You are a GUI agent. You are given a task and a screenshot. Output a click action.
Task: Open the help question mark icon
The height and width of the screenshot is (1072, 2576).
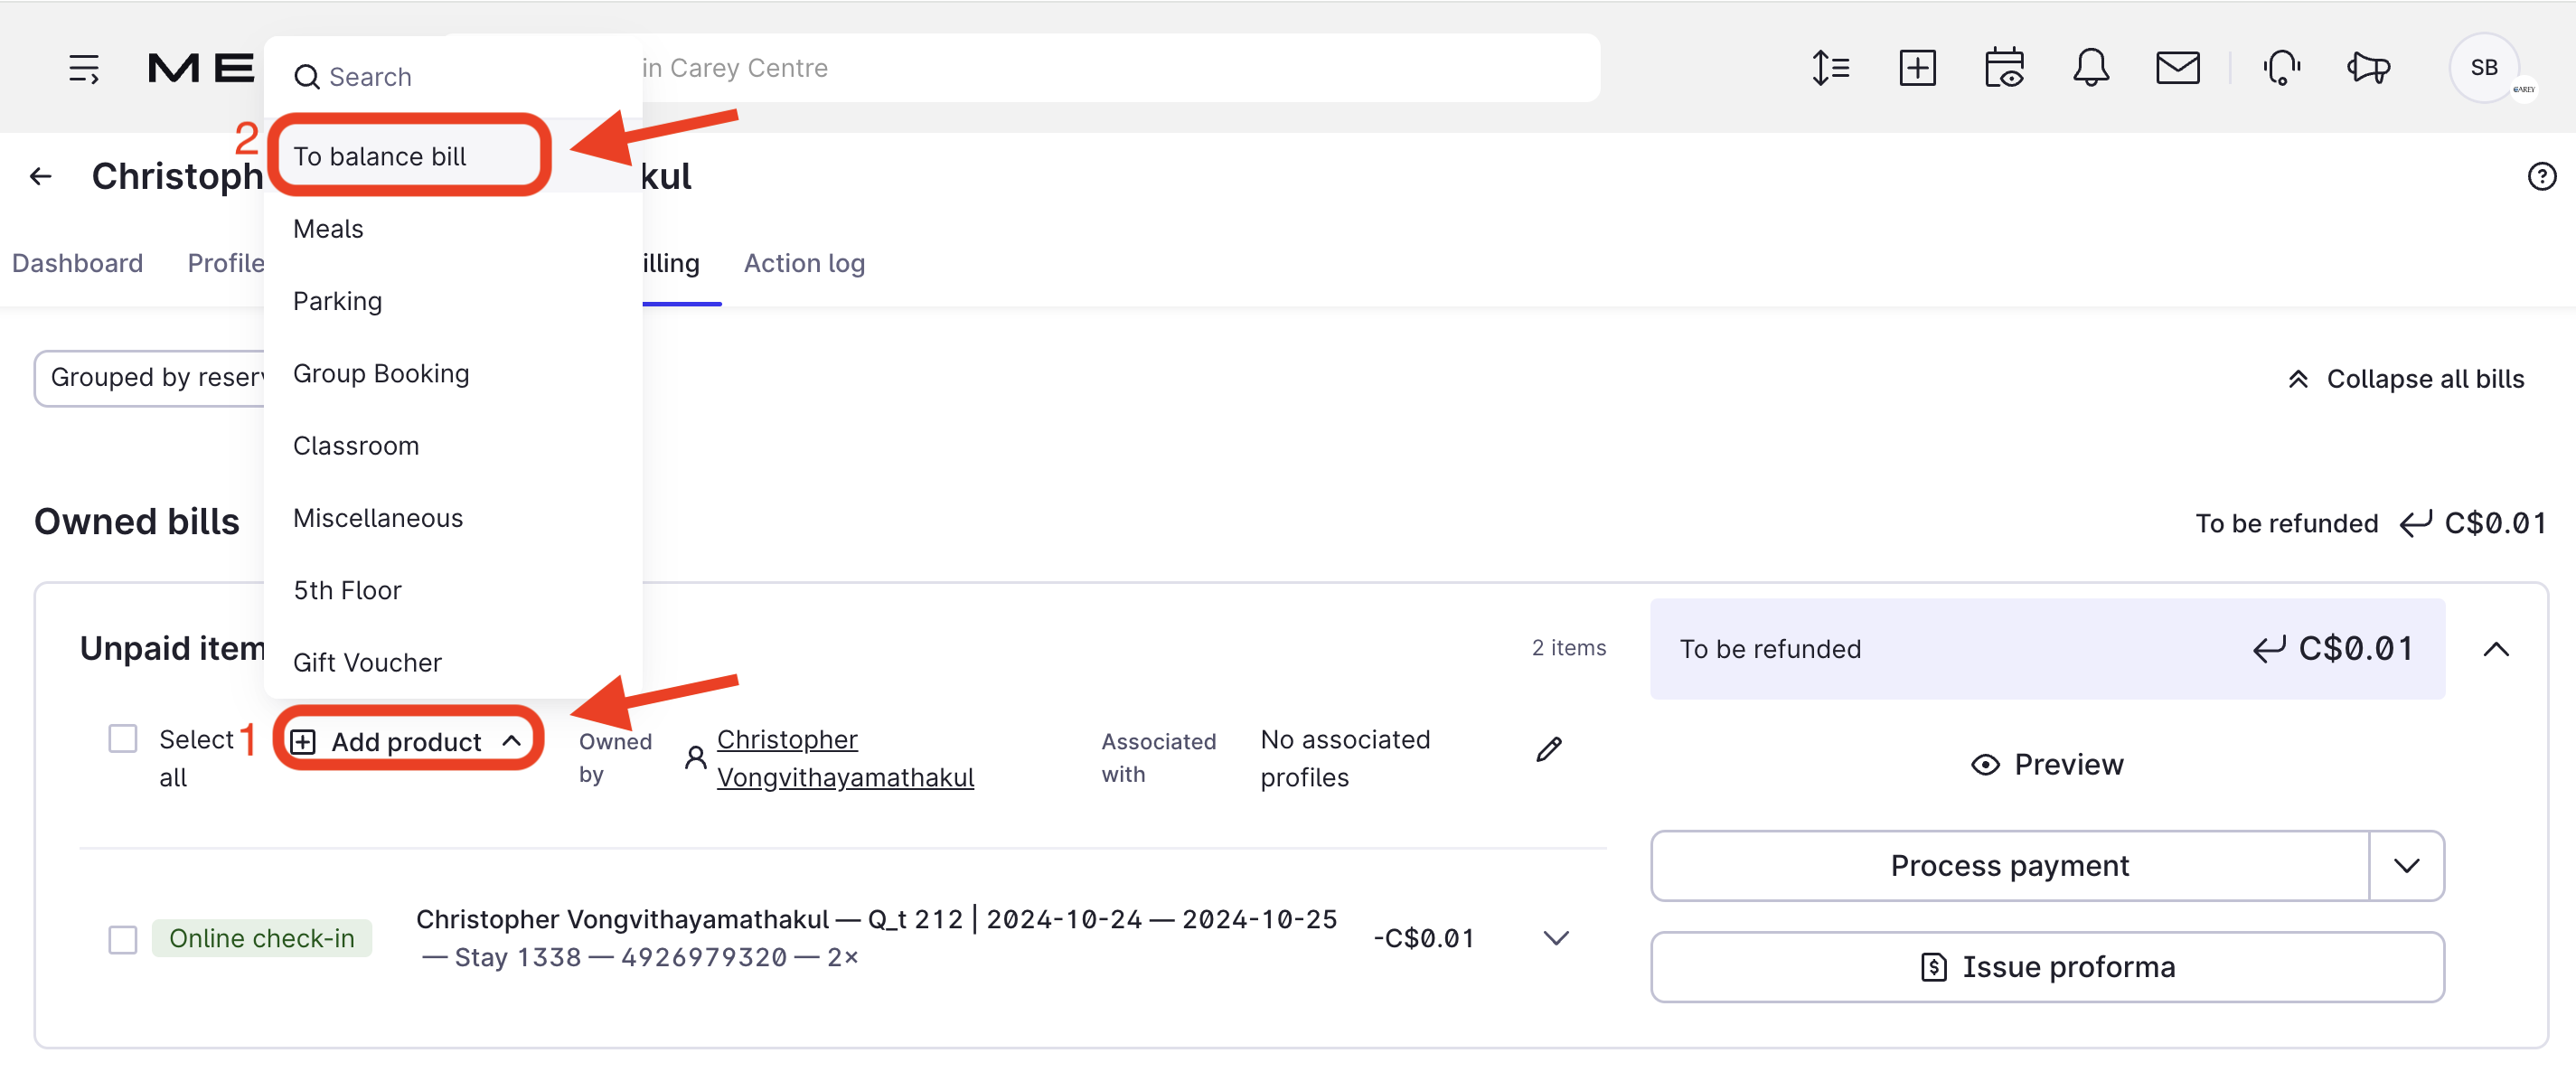coord(2541,177)
